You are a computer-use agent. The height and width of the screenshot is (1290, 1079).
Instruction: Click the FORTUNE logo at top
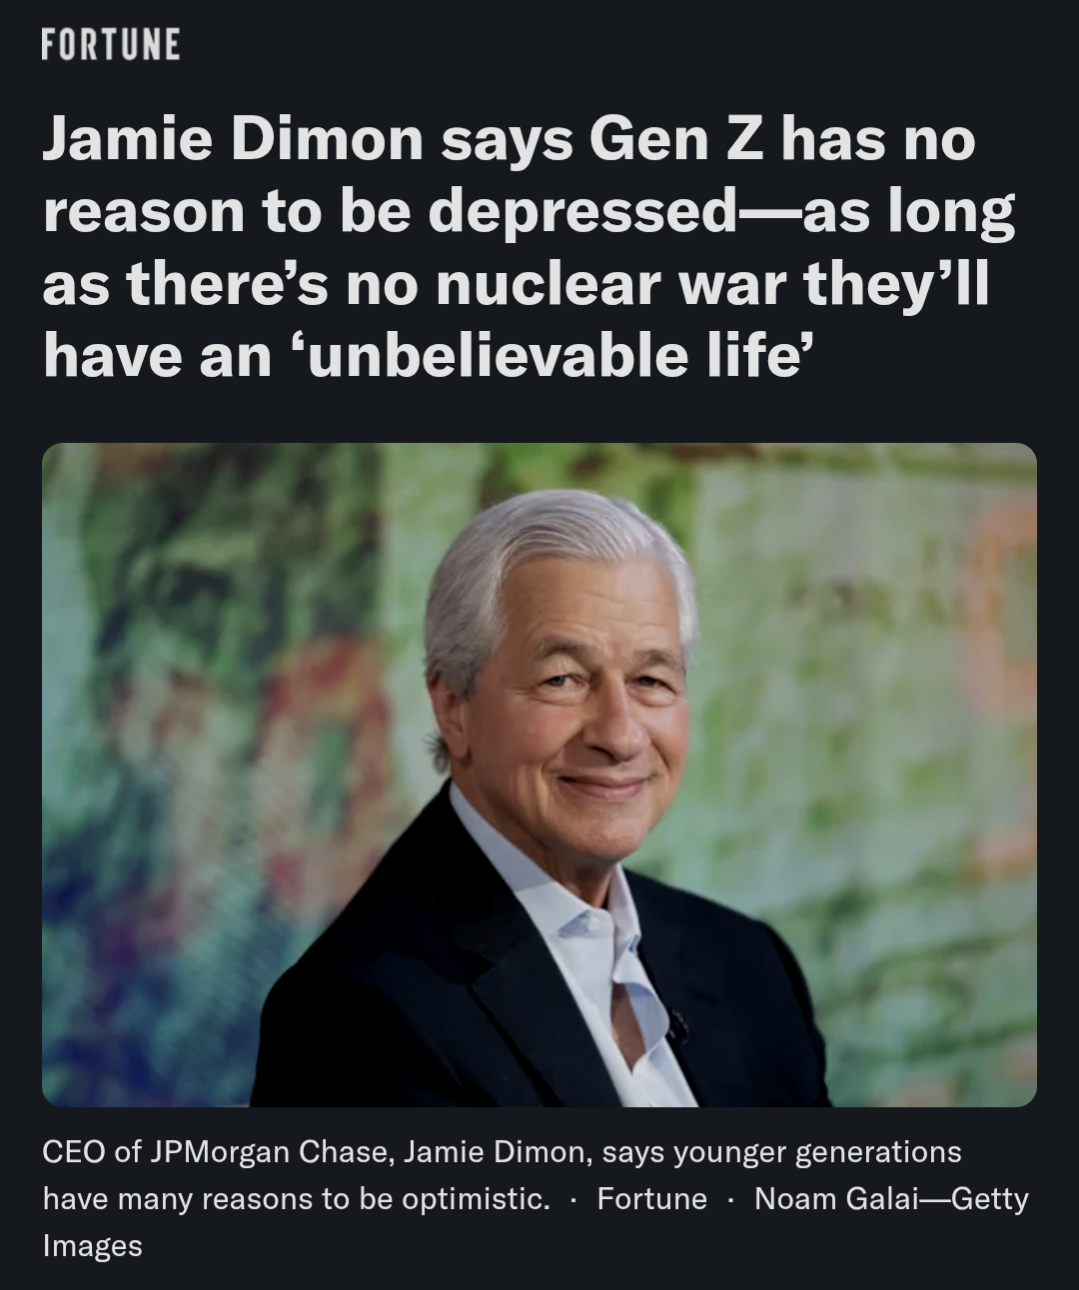click(x=111, y=44)
